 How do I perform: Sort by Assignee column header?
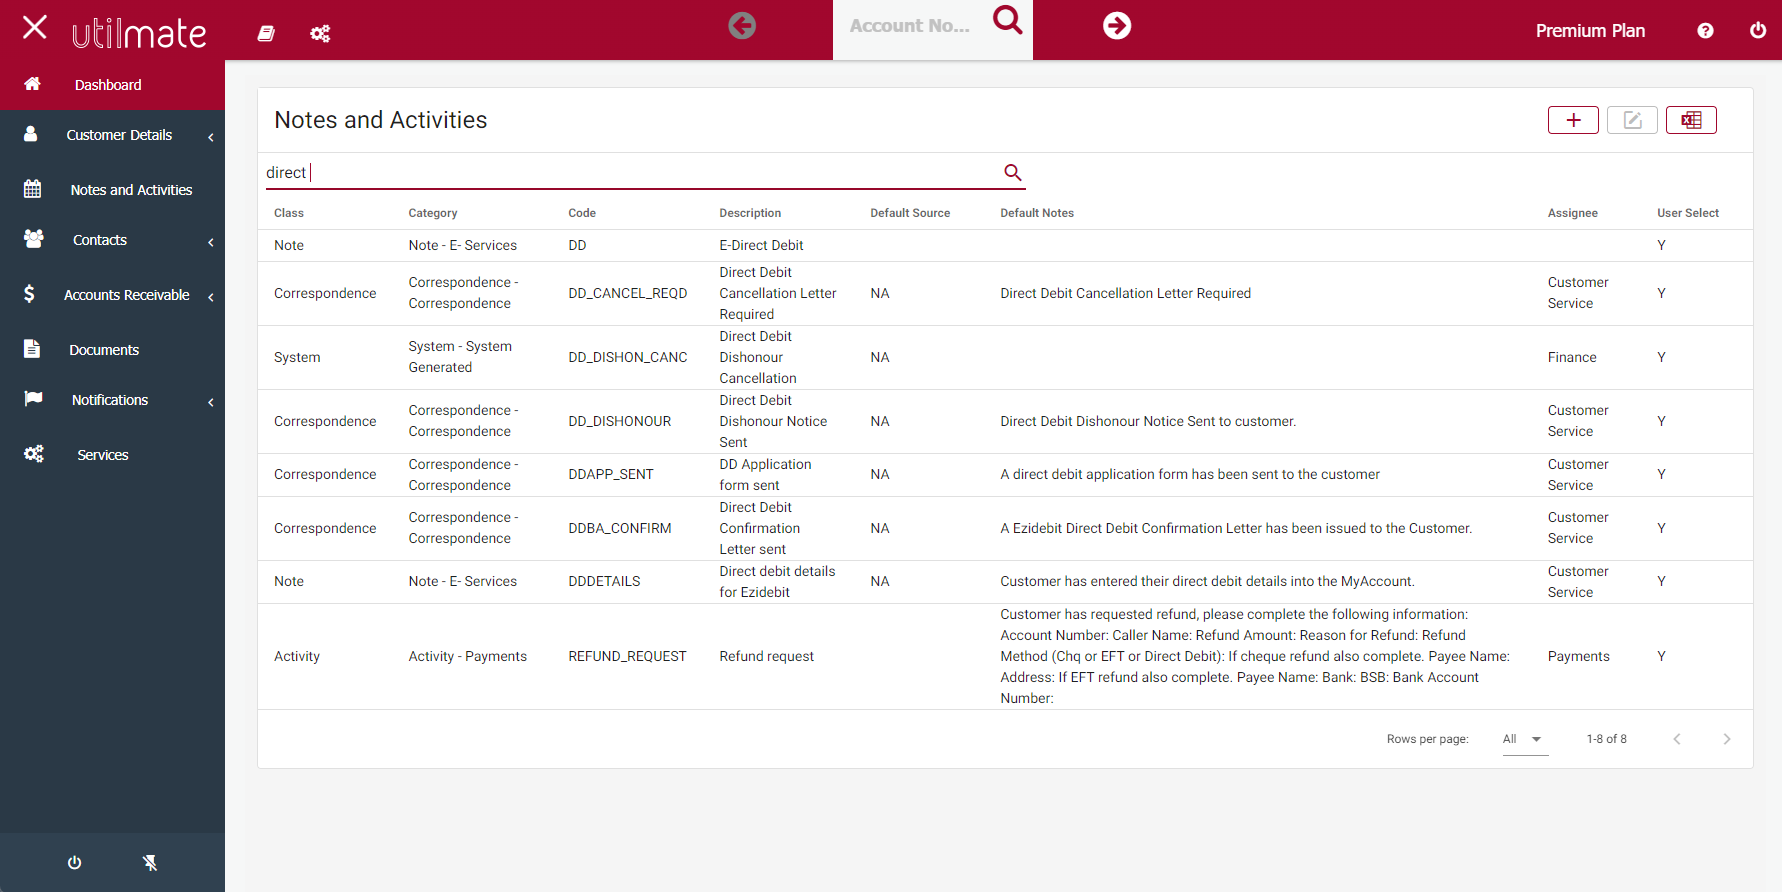1573,213
